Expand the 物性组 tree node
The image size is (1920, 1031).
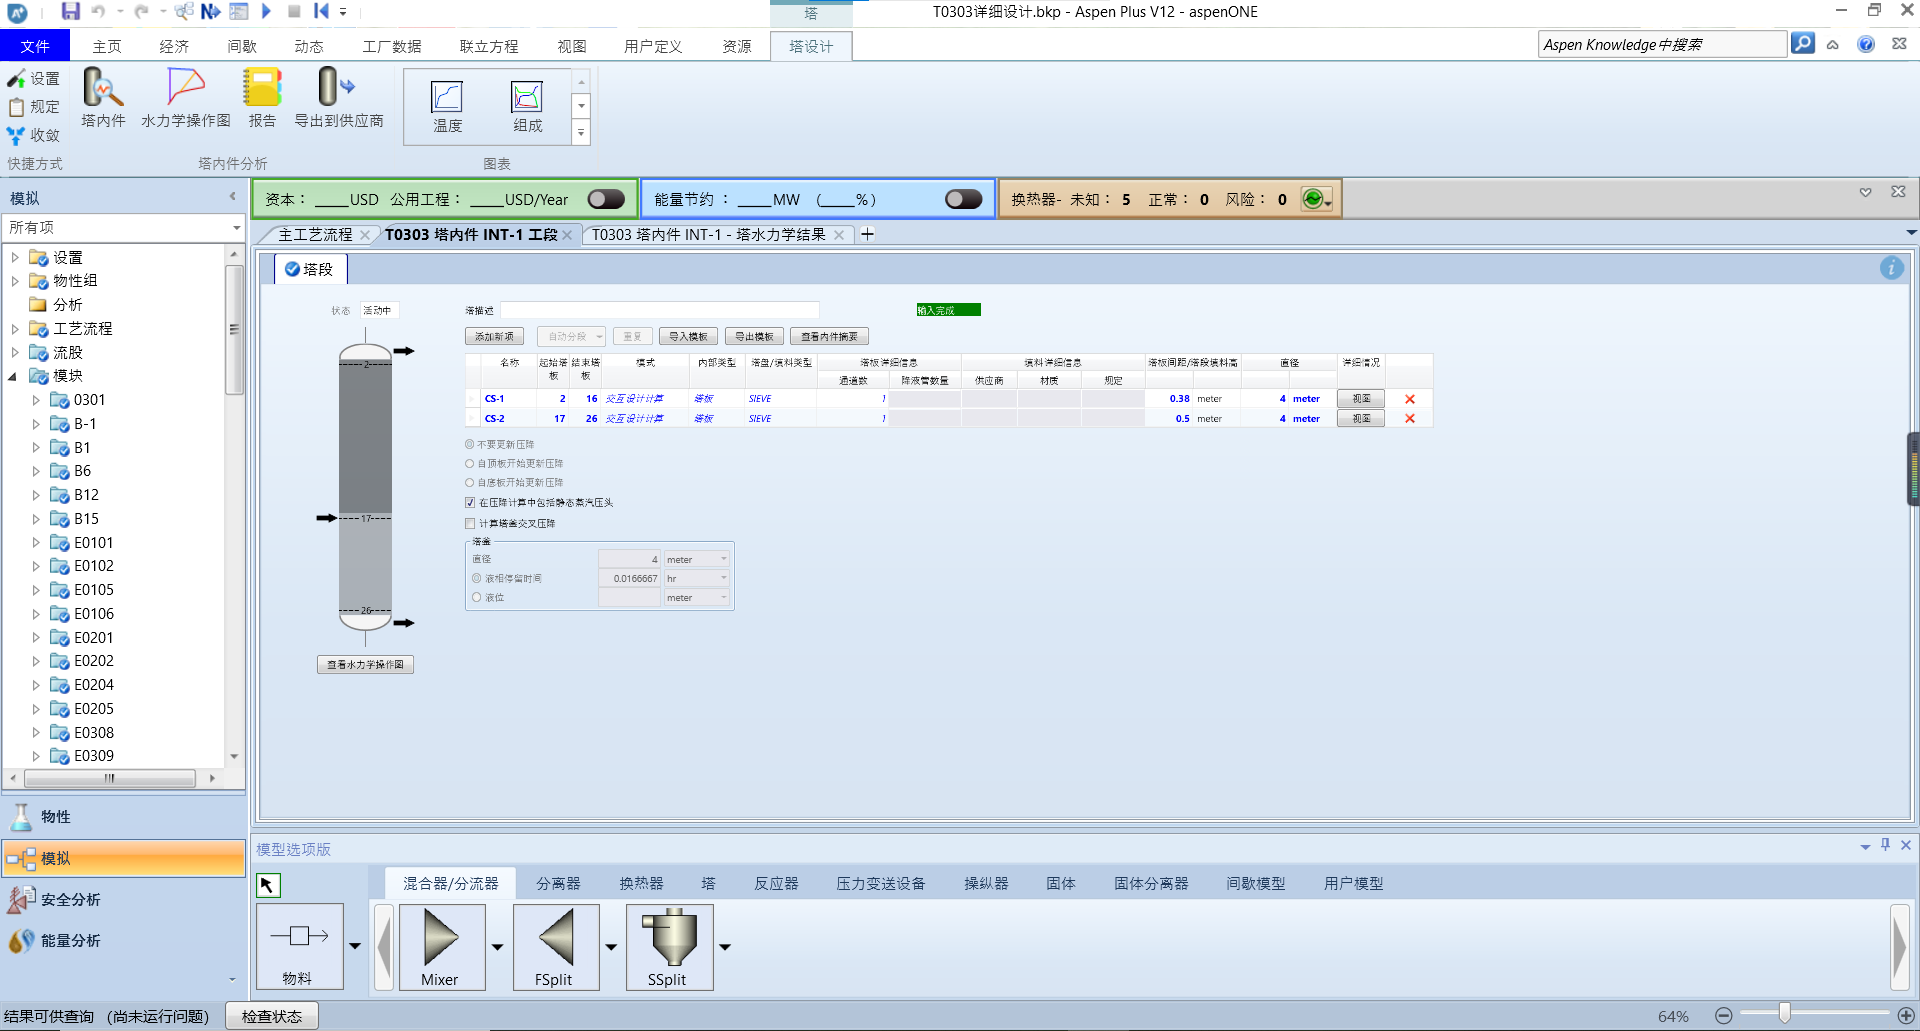click(x=15, y=281)
